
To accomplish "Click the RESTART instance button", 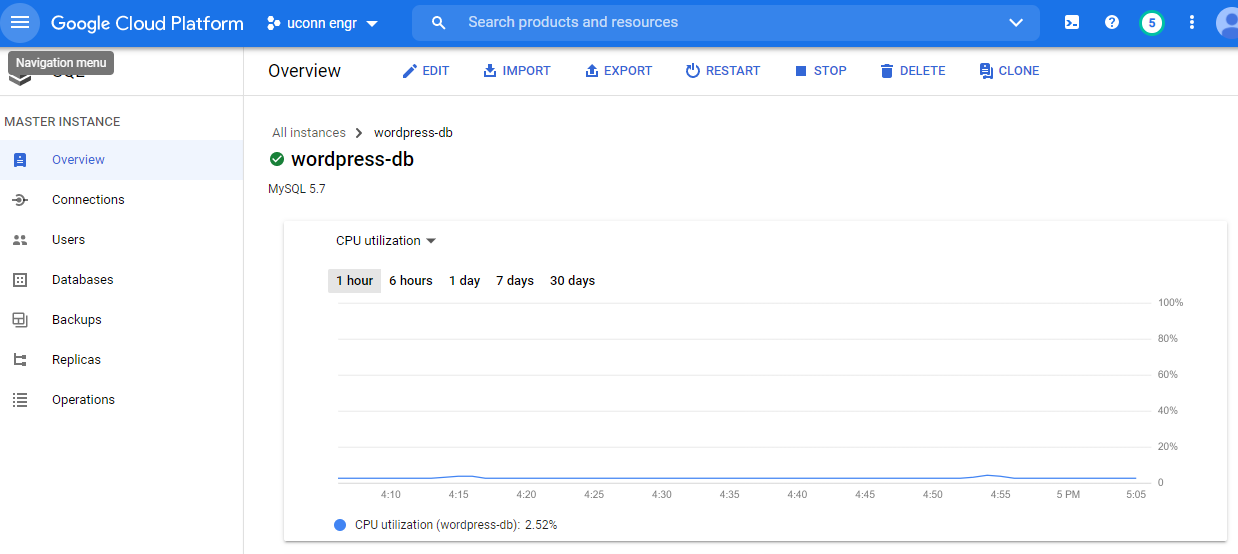I will 722,71.
